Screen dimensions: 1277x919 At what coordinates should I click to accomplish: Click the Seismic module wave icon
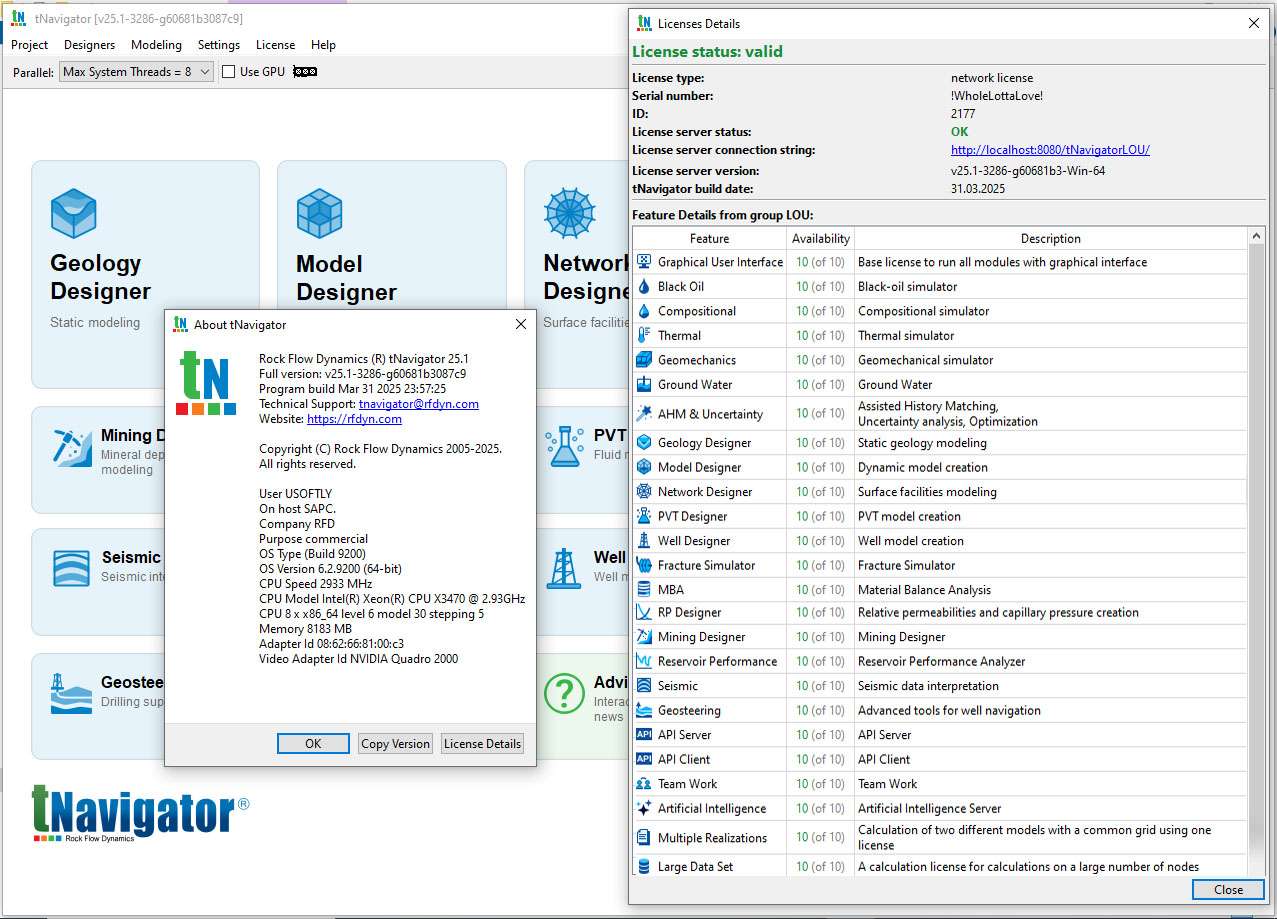coord(72,568)
